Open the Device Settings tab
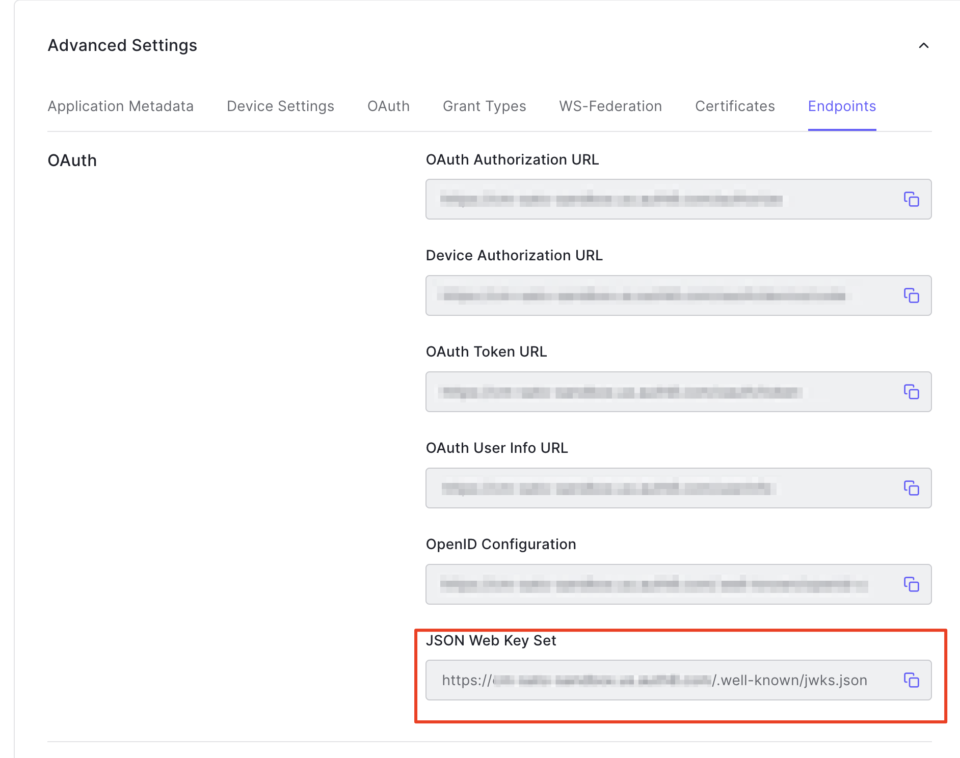Viewport: 960px width, 758px height. click(280, 105)
